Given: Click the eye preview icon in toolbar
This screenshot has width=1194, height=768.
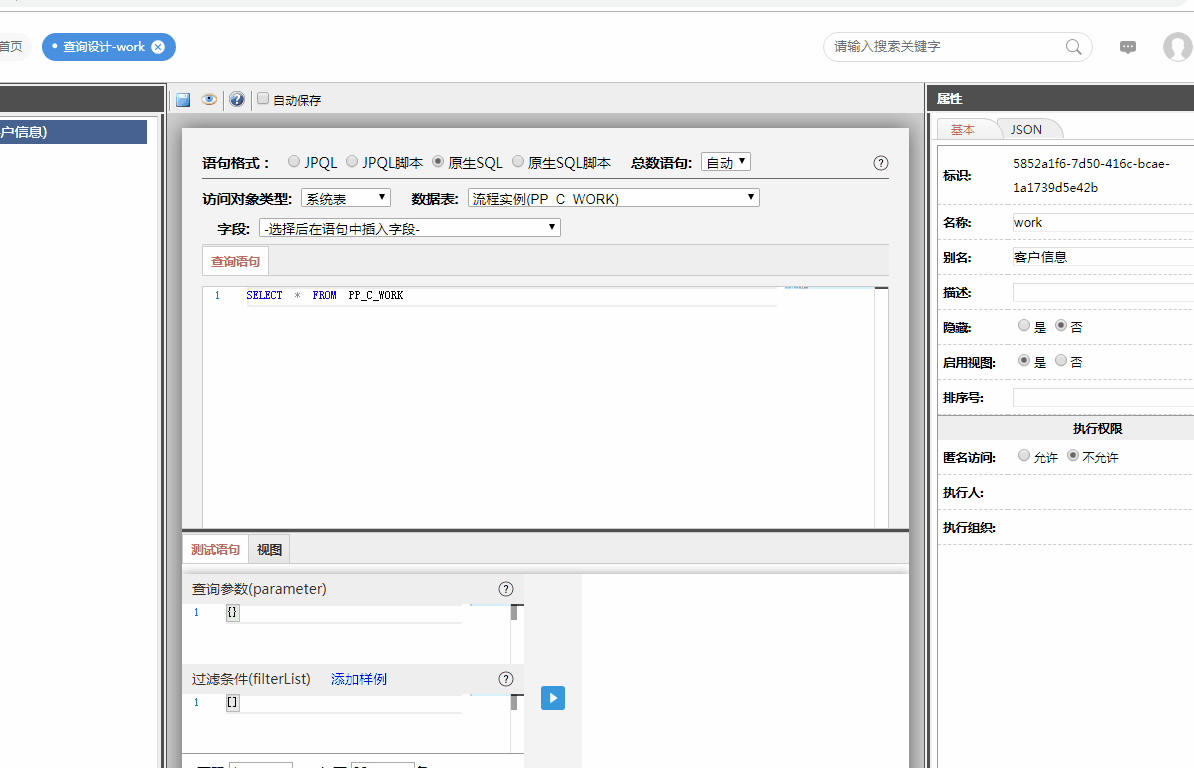Looking at the screenshot, I should click(x=209, y=100).
